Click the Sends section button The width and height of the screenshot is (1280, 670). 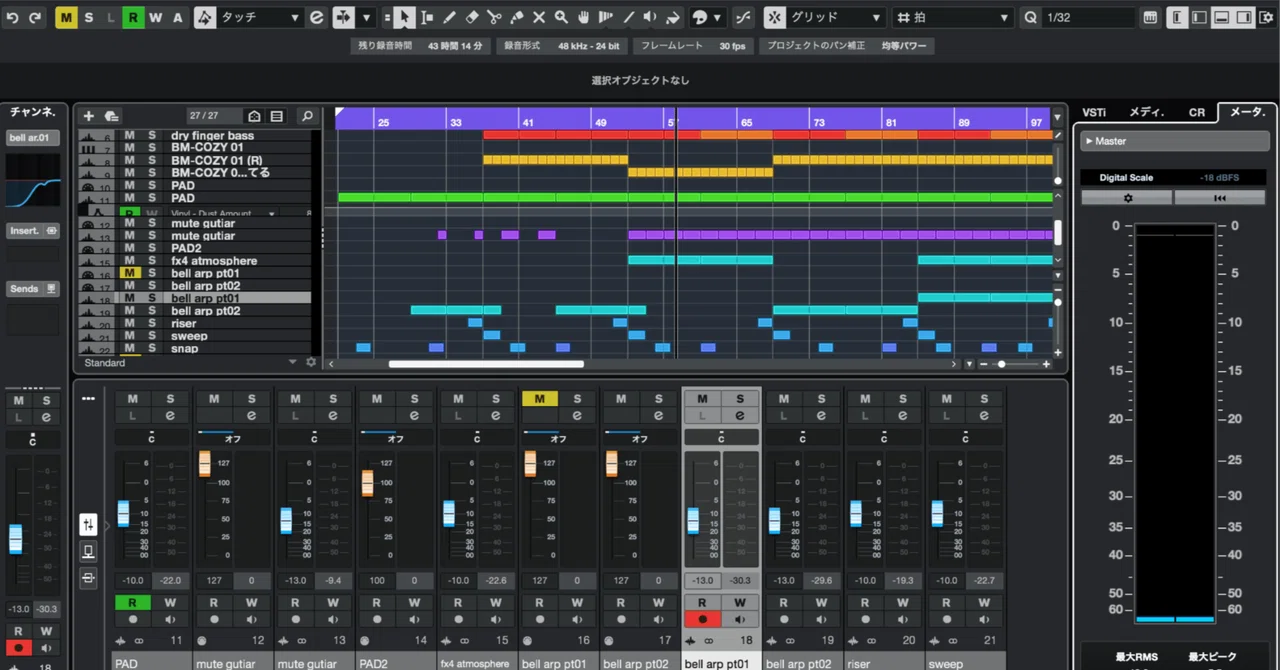[x=33, y=288]
